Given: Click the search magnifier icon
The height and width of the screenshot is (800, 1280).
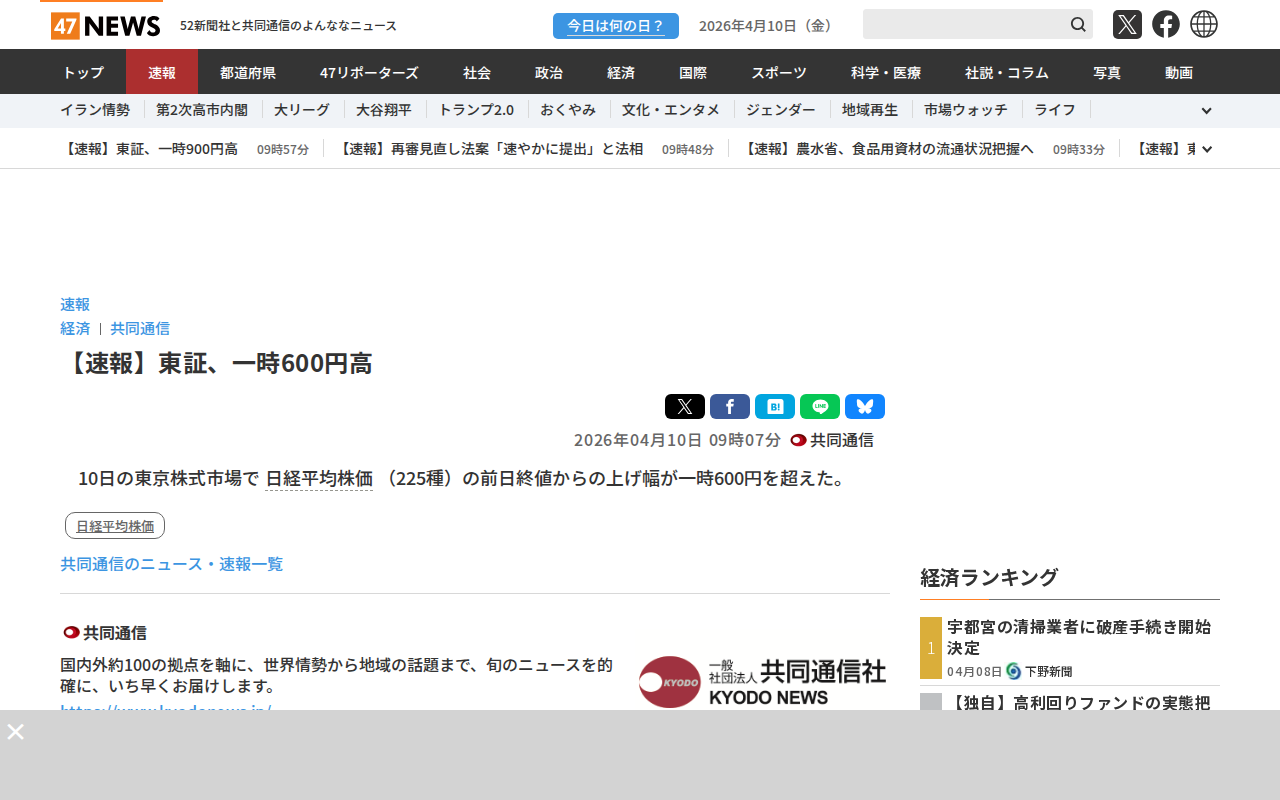Looking at the screenshot, I should (x=1078, y=25).
